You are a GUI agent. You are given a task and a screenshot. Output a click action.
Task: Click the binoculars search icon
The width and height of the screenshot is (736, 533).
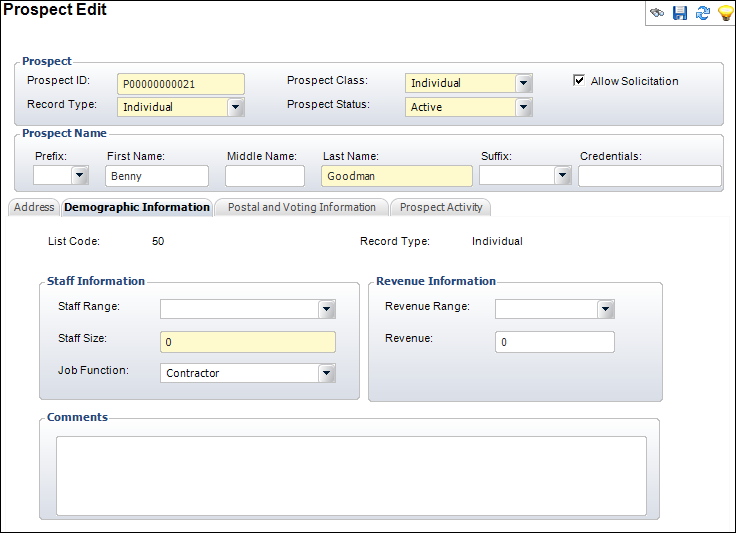(x=657, y=13)
